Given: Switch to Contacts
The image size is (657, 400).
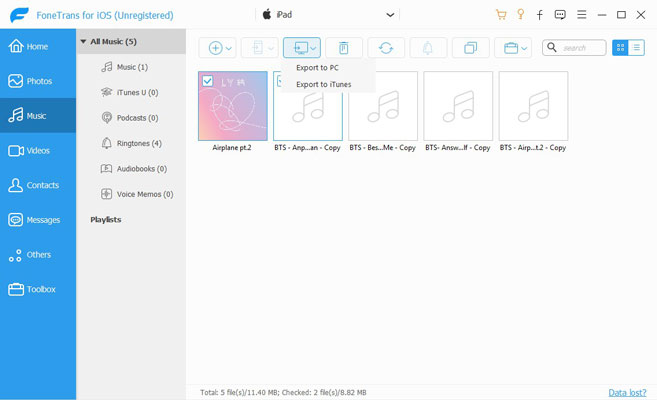Looking at the screenshot, I should point(38,185).
